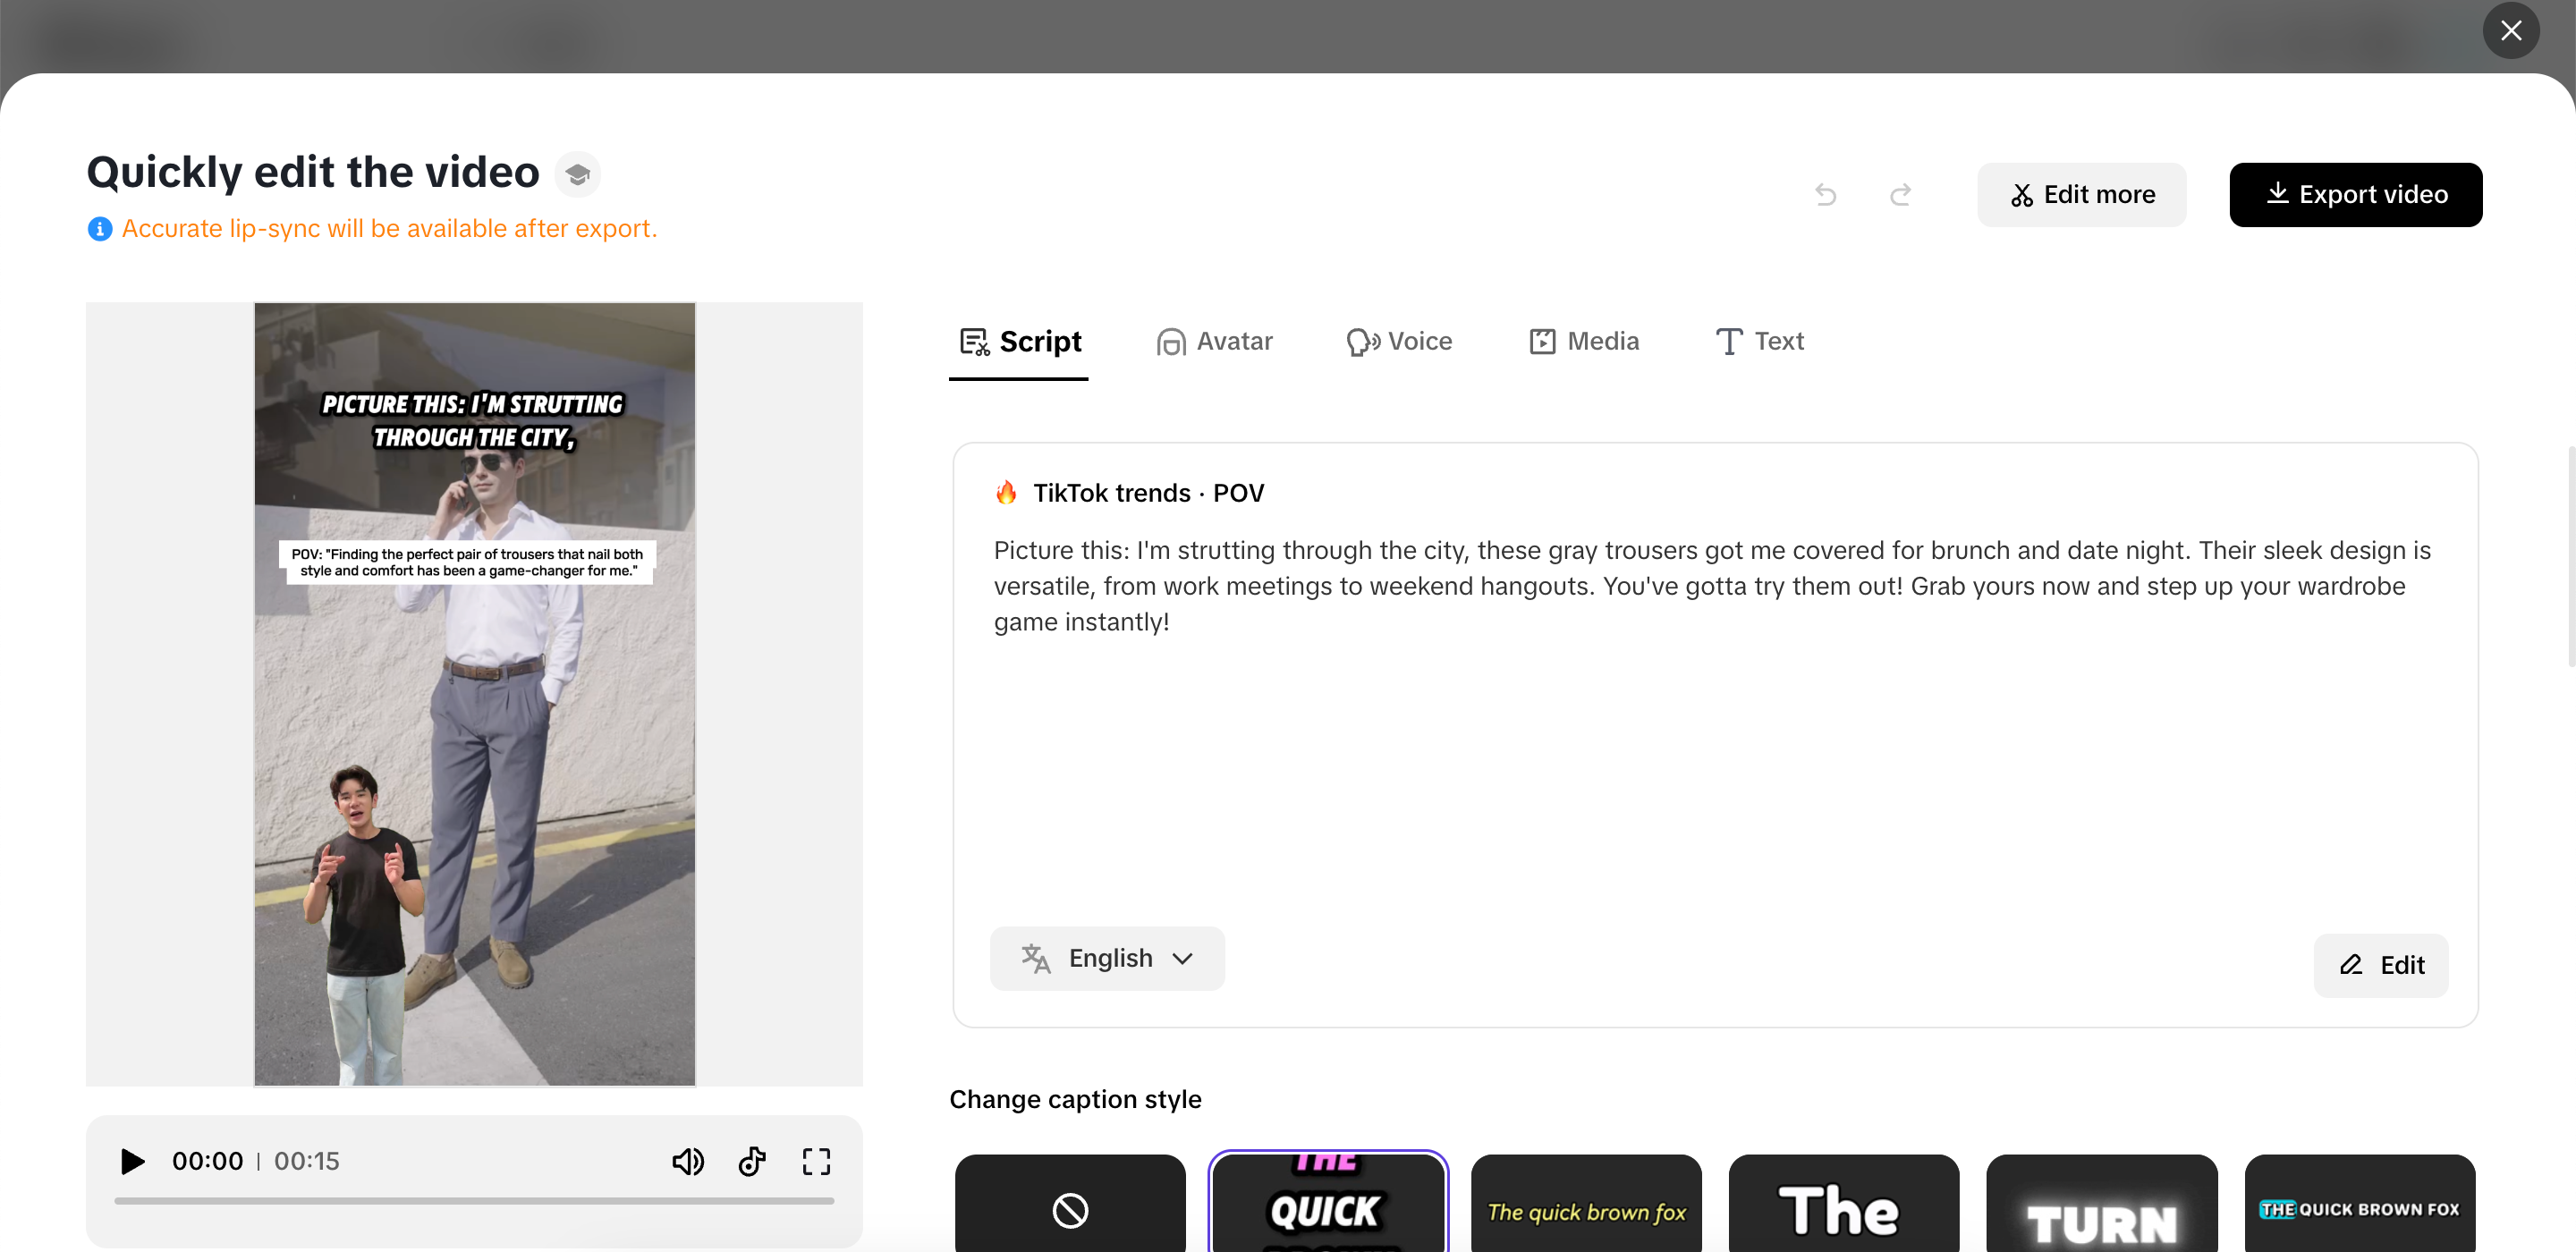Open the TikTok preview option
2576x1252 pixels.
(751, 1161)
